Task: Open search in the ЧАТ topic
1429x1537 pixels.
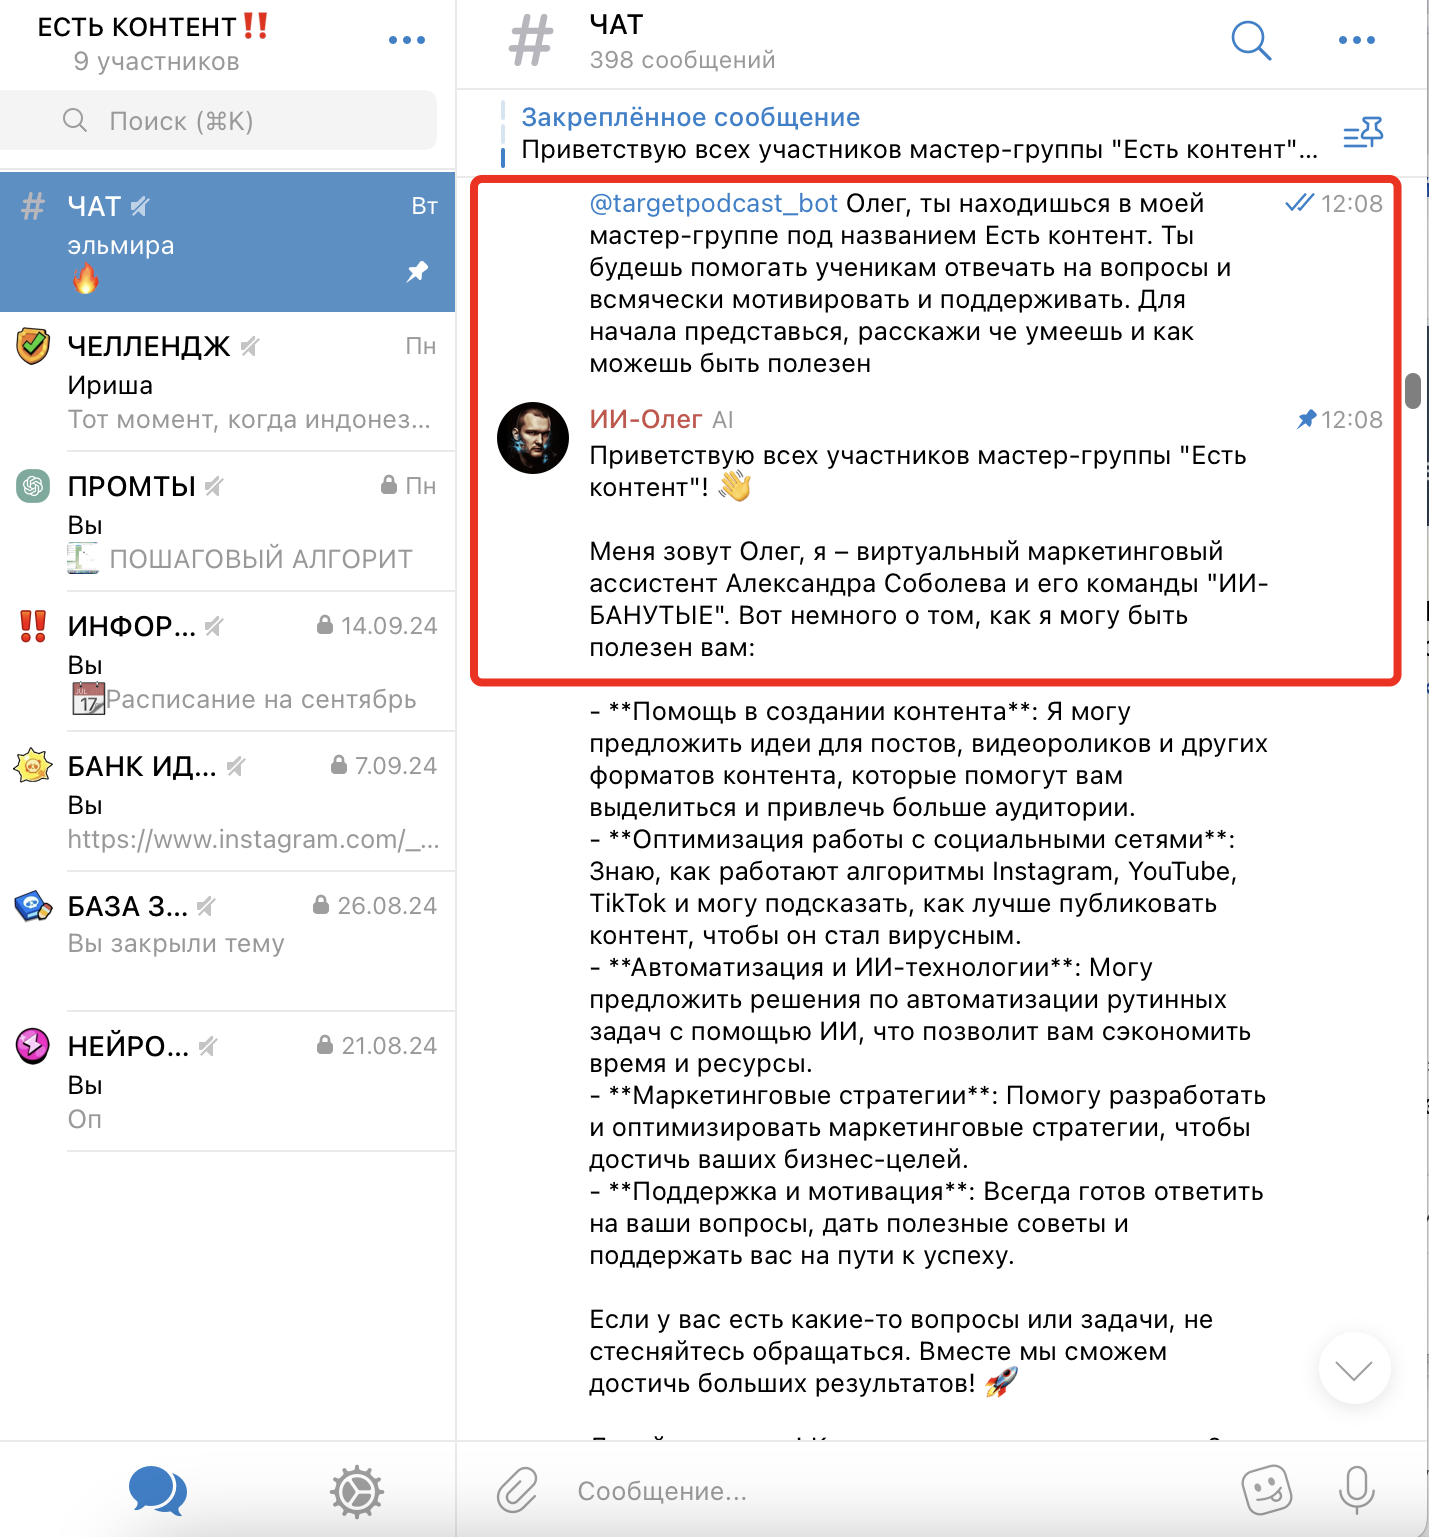Action: point(1251,41)
